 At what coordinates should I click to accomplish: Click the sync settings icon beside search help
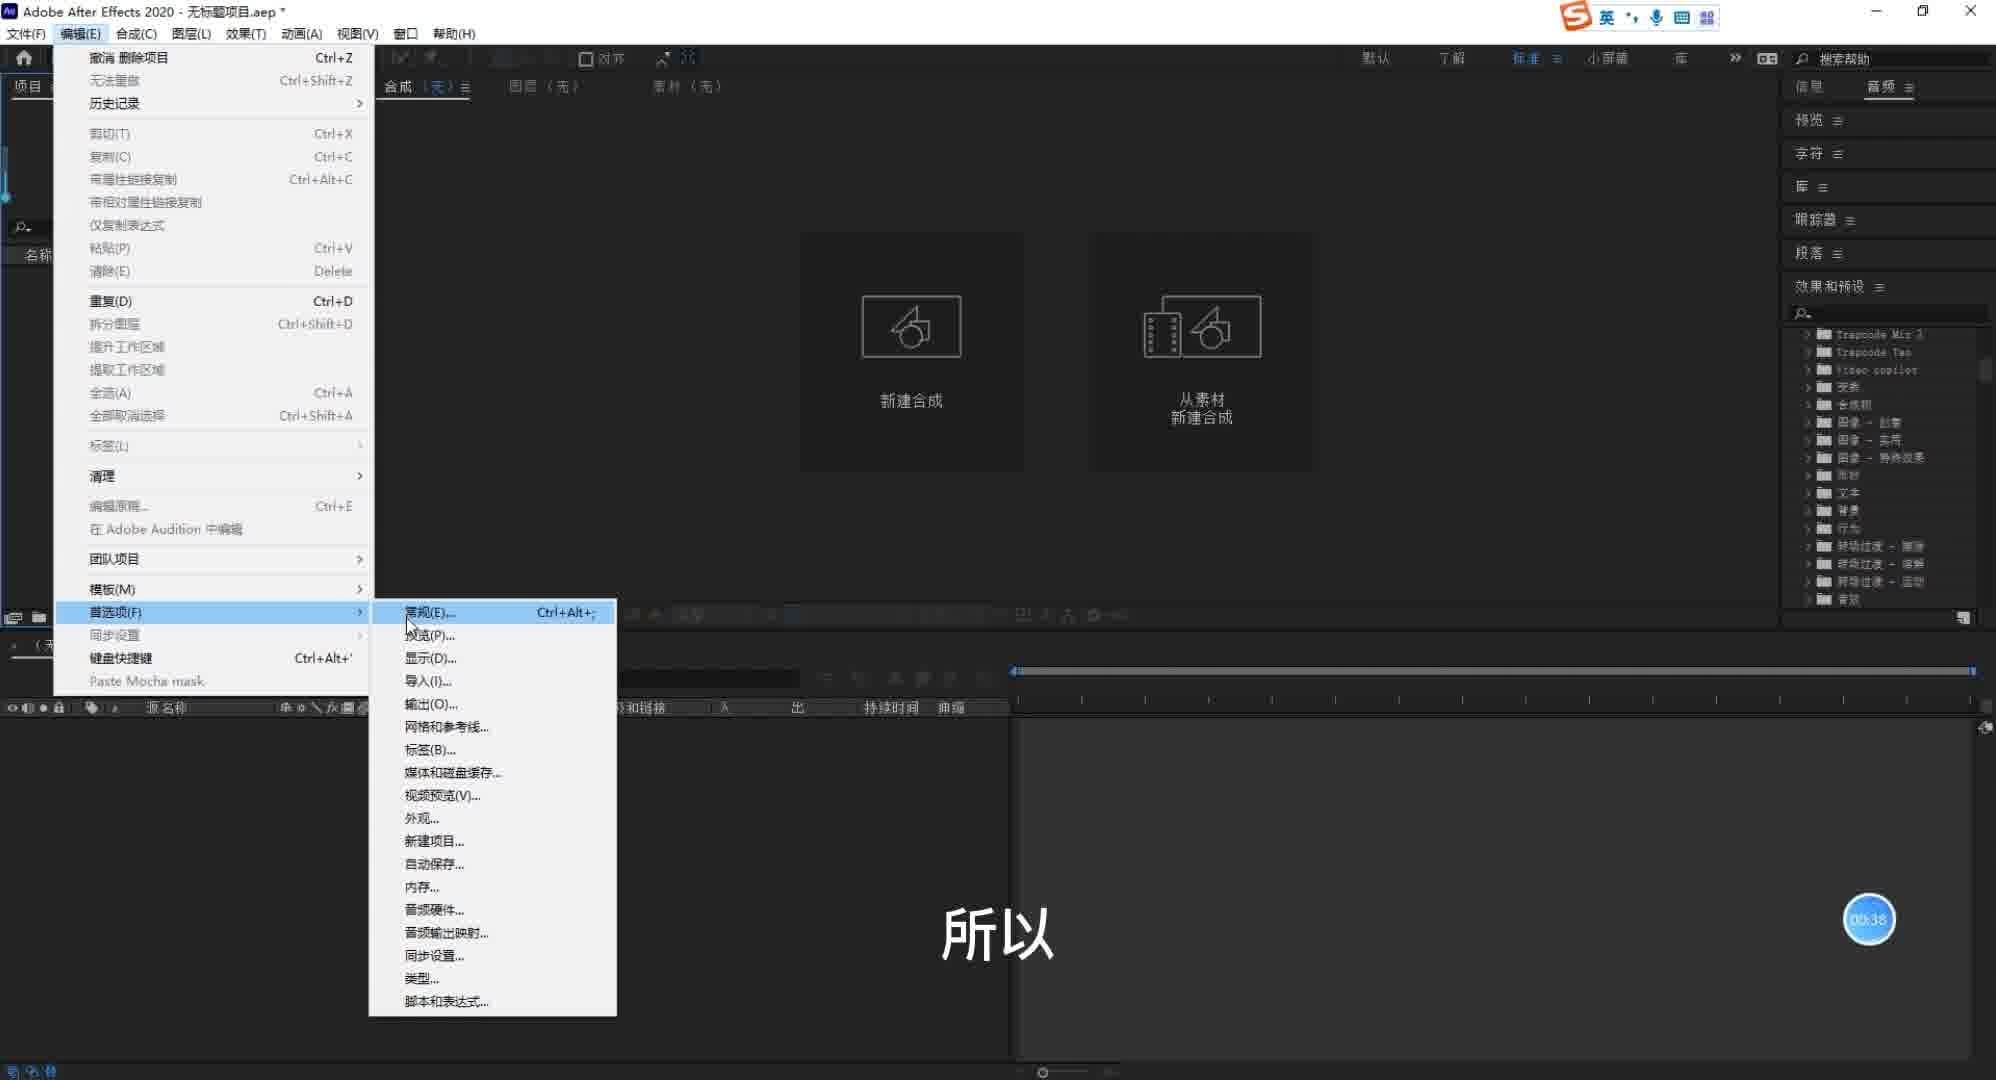point(1767,59)
